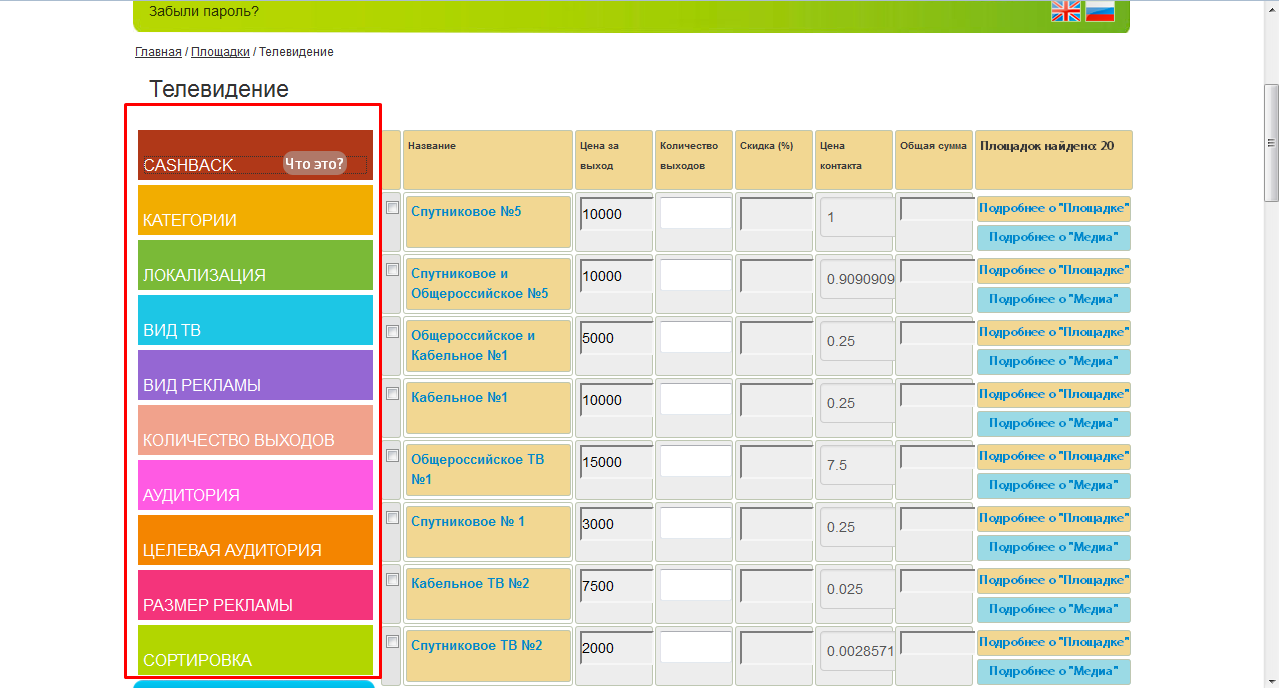Open the Площадки breadcrumb link

(220, 51)
